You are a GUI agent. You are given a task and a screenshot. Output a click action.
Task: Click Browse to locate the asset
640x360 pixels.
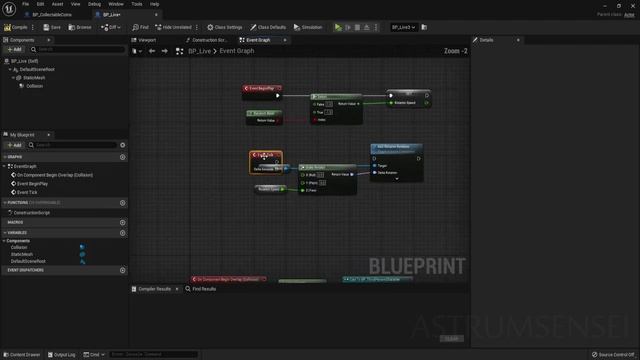pos(80,27)
